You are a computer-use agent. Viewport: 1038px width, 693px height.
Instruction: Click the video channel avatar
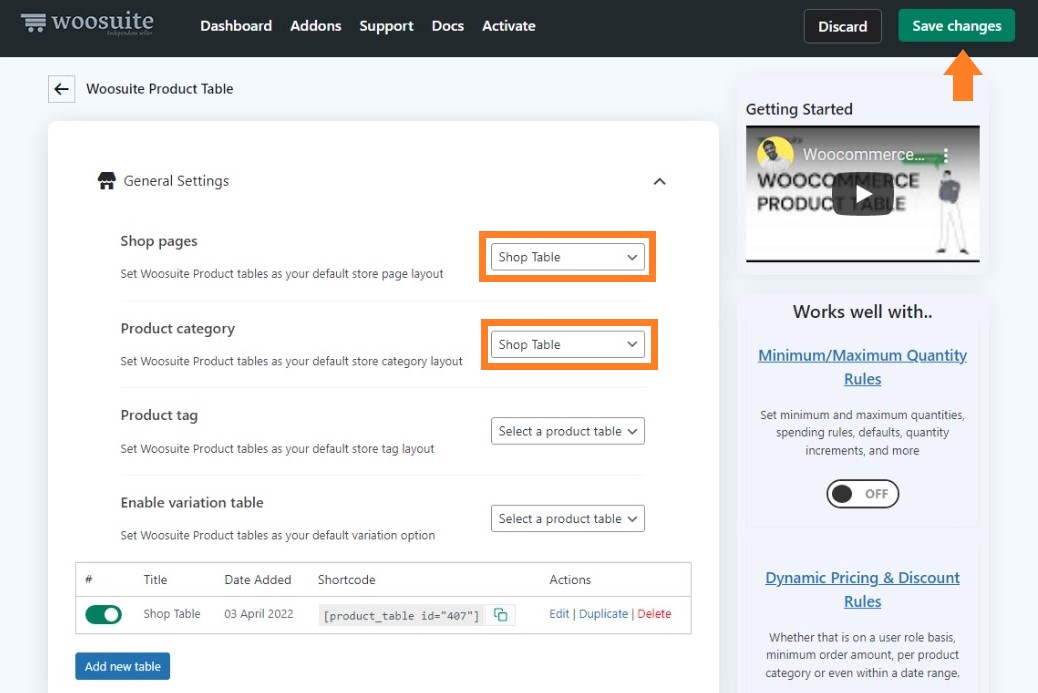775,154
